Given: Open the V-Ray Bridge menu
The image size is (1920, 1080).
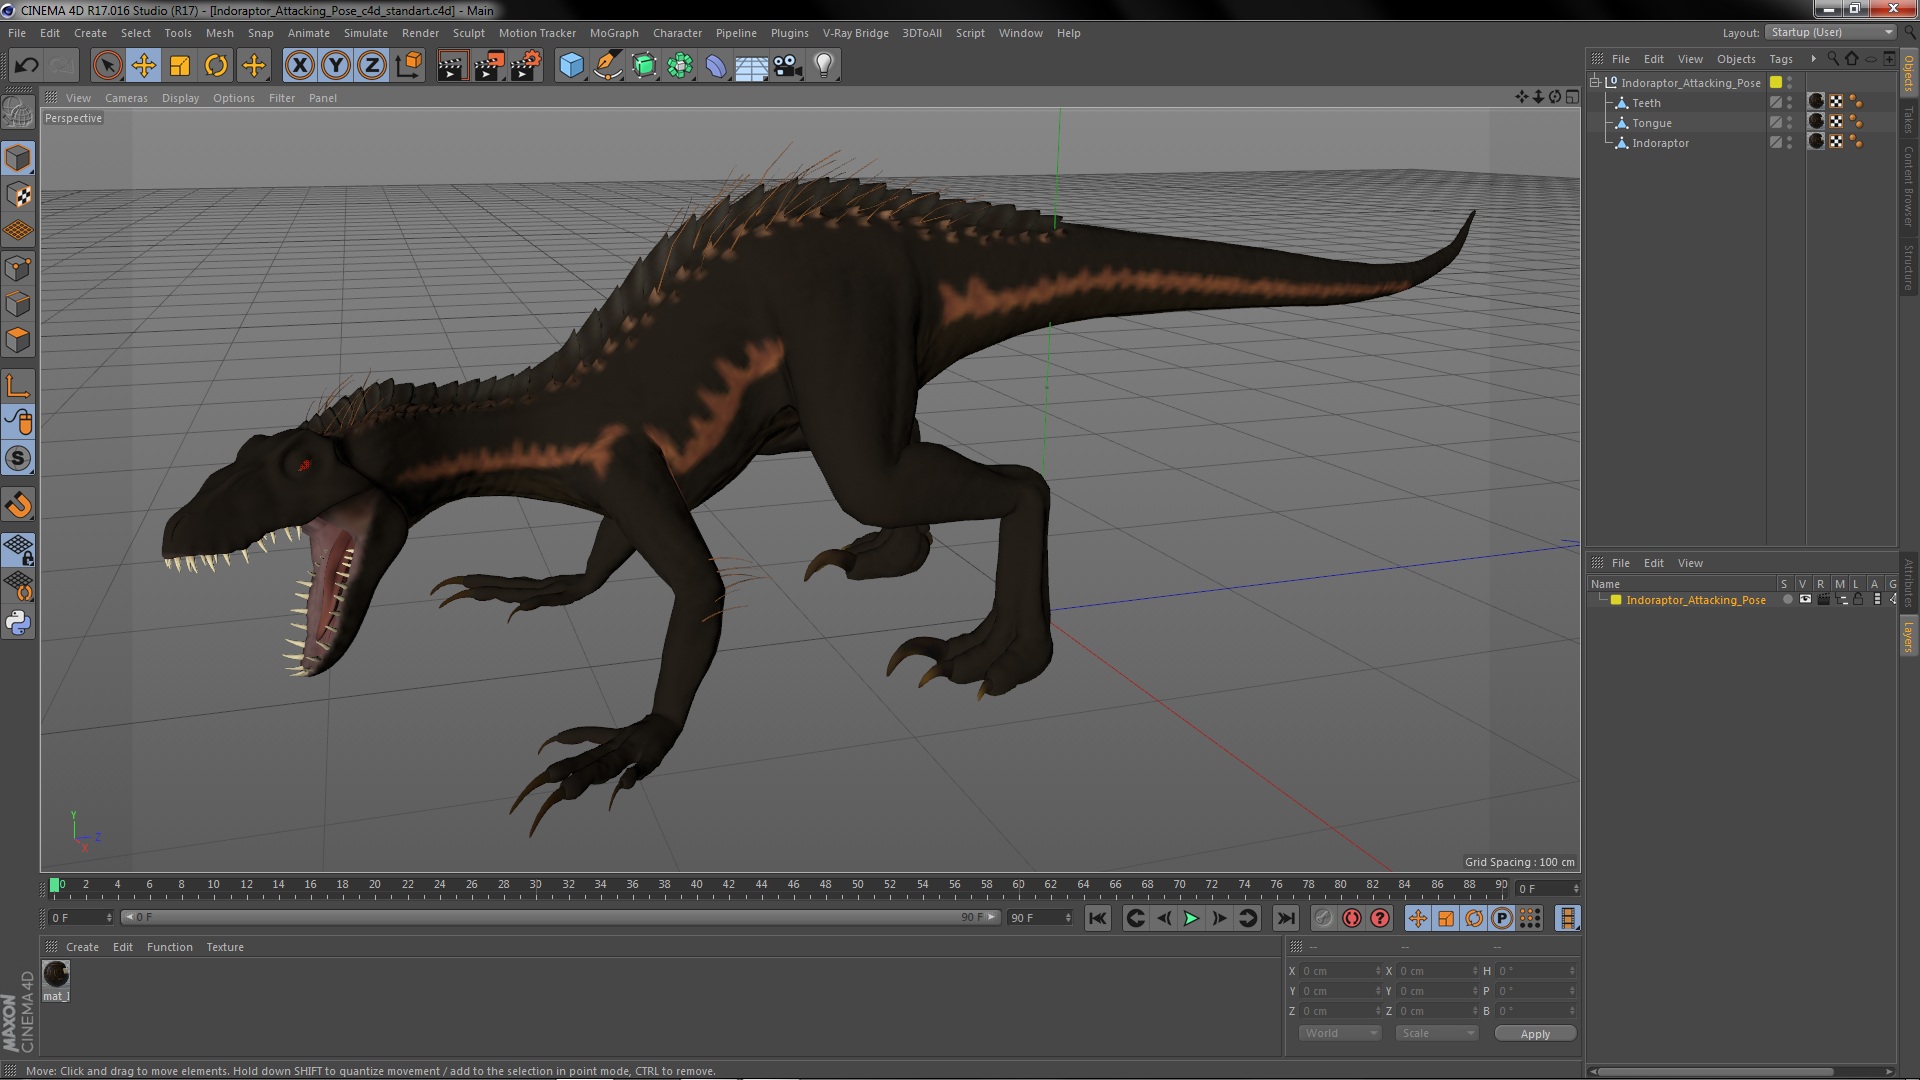Looking at the screenshot, I should 855,33.
